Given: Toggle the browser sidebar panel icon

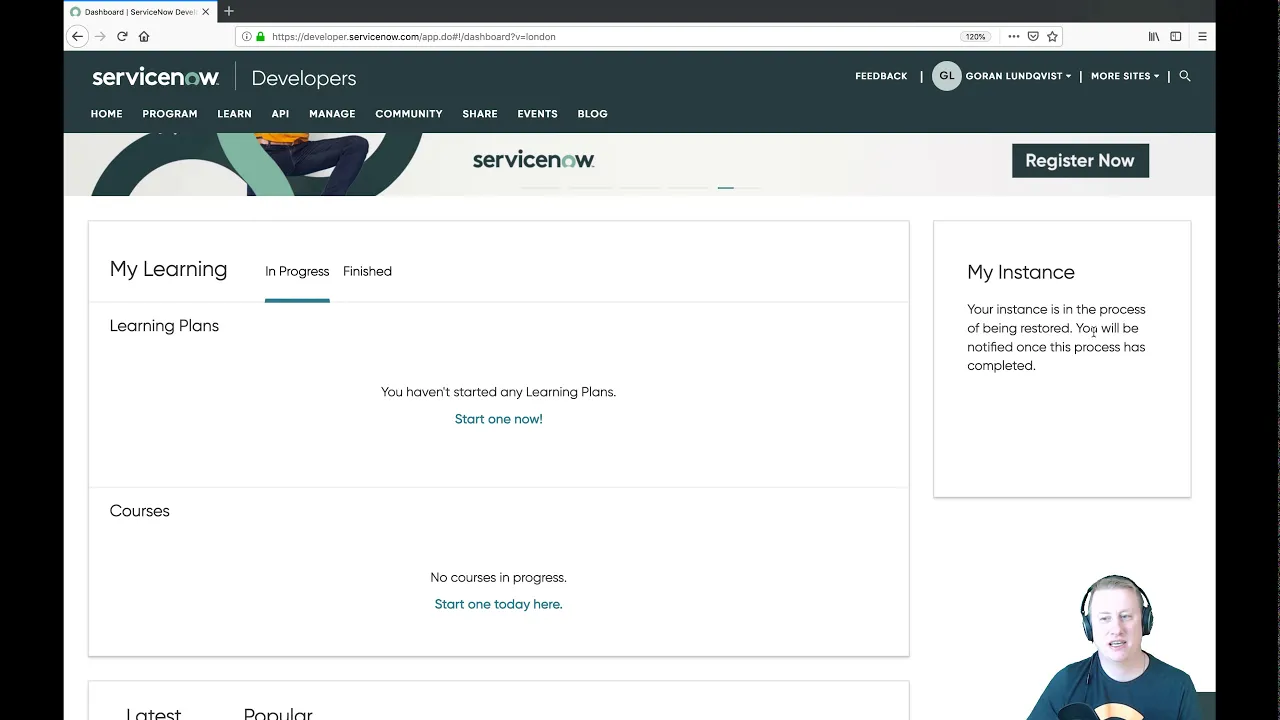Looking at the screenshot, I should (x=1176, y=36).
